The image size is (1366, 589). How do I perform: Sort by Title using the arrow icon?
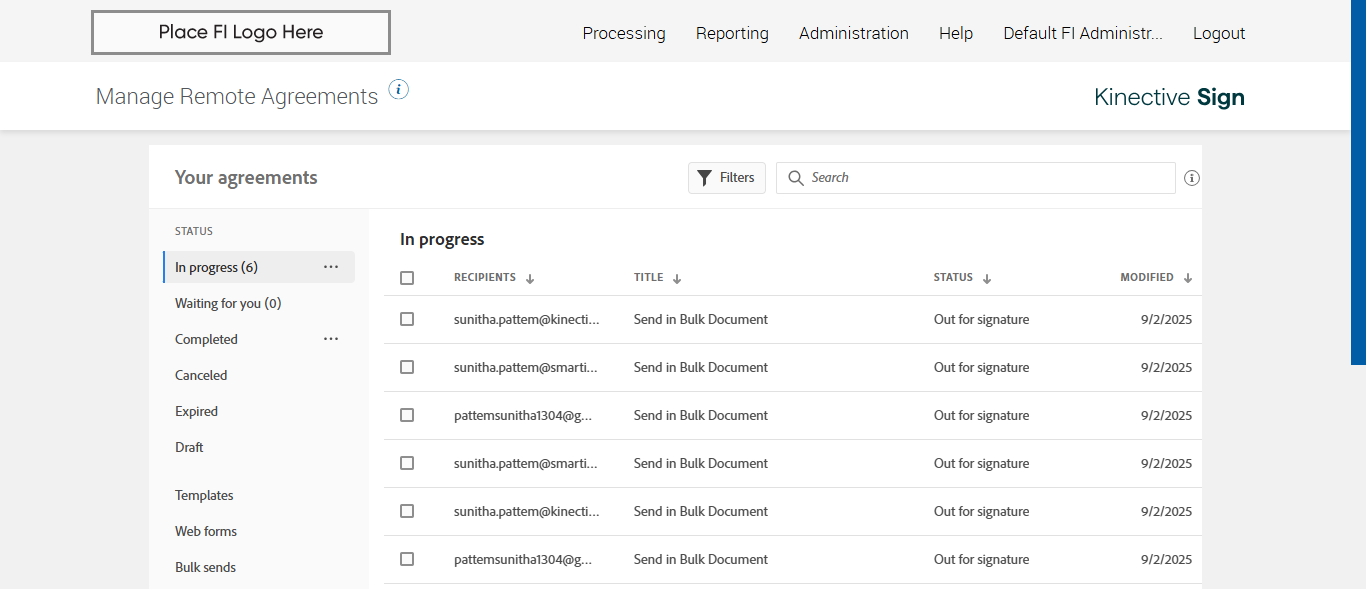(677, 279)
